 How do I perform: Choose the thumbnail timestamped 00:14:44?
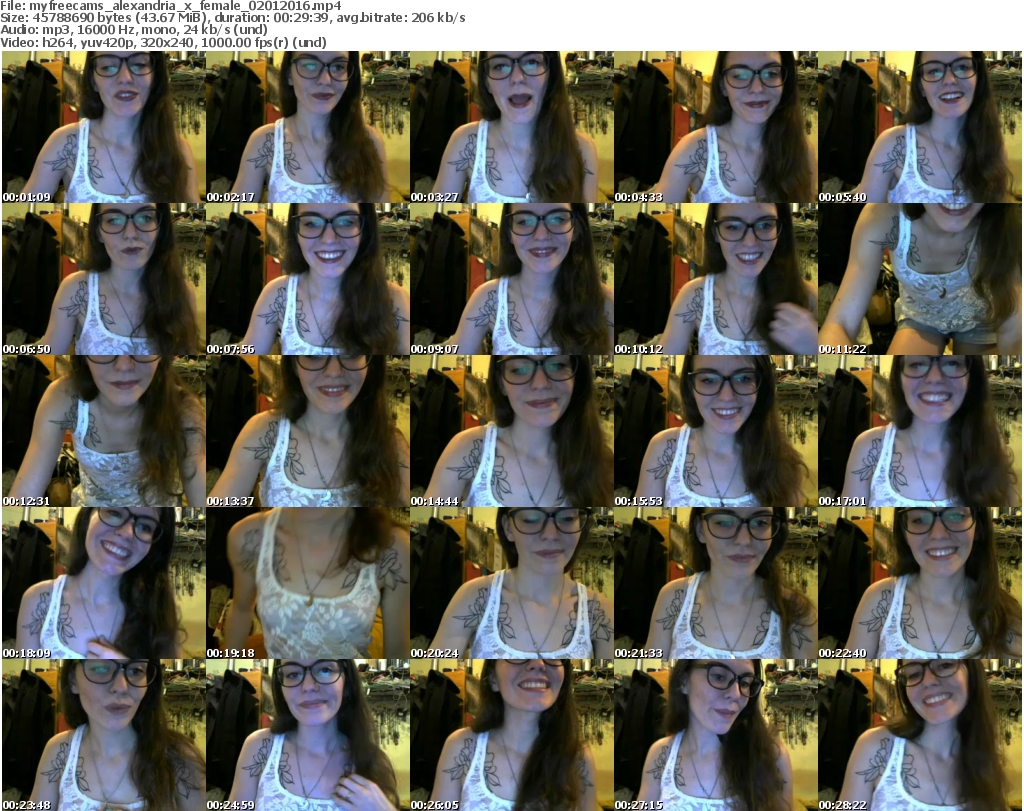coord(511,431)
